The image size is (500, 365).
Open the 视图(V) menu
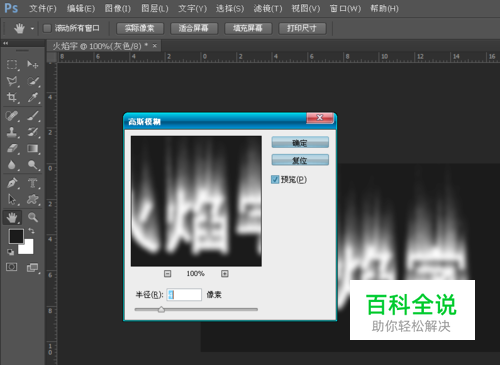point(306,8)
